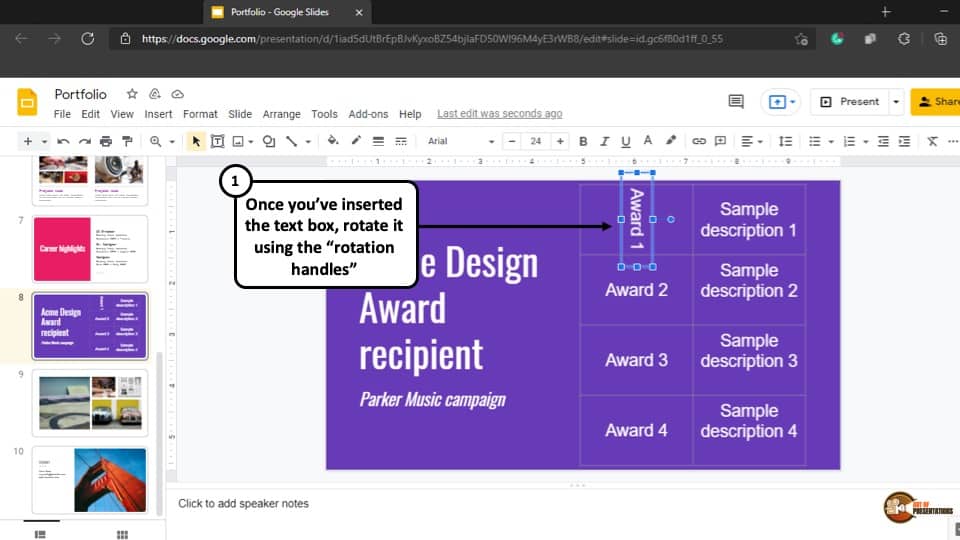The height and width of the screenshot is (540, 960).
Task: Click the move to folder icon
Action: click(155, 94)
